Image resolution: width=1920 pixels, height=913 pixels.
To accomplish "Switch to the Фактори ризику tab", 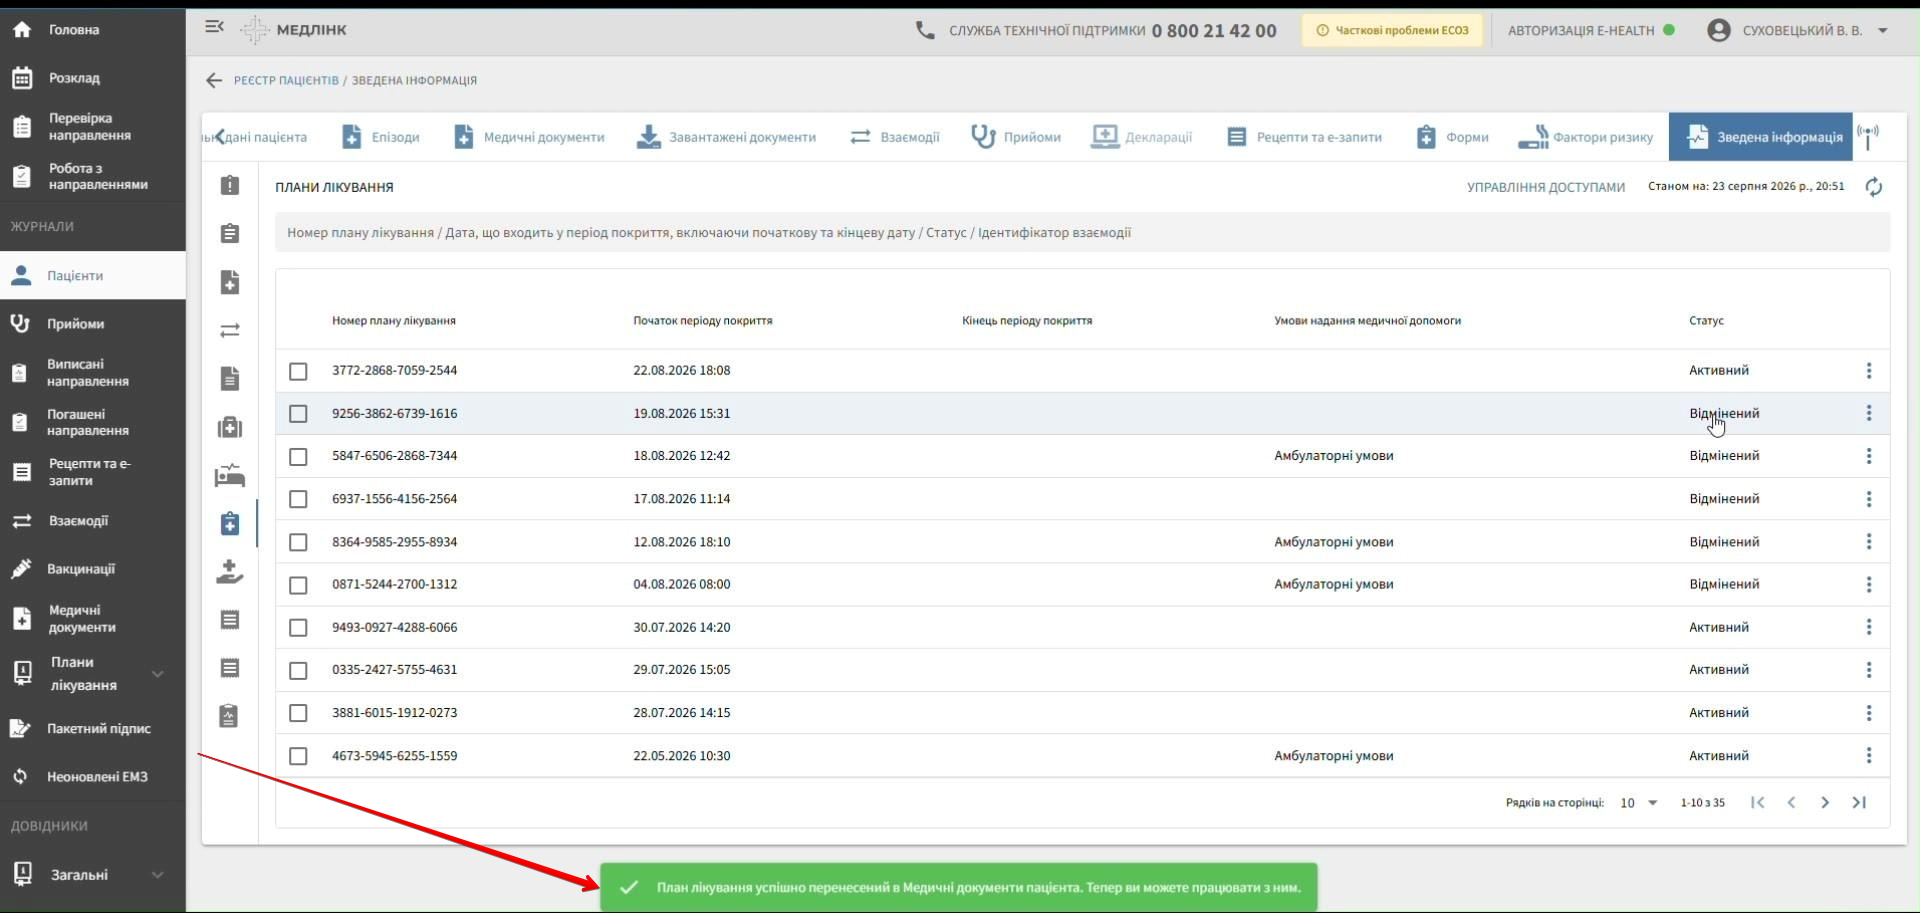I will (1585, 137).
